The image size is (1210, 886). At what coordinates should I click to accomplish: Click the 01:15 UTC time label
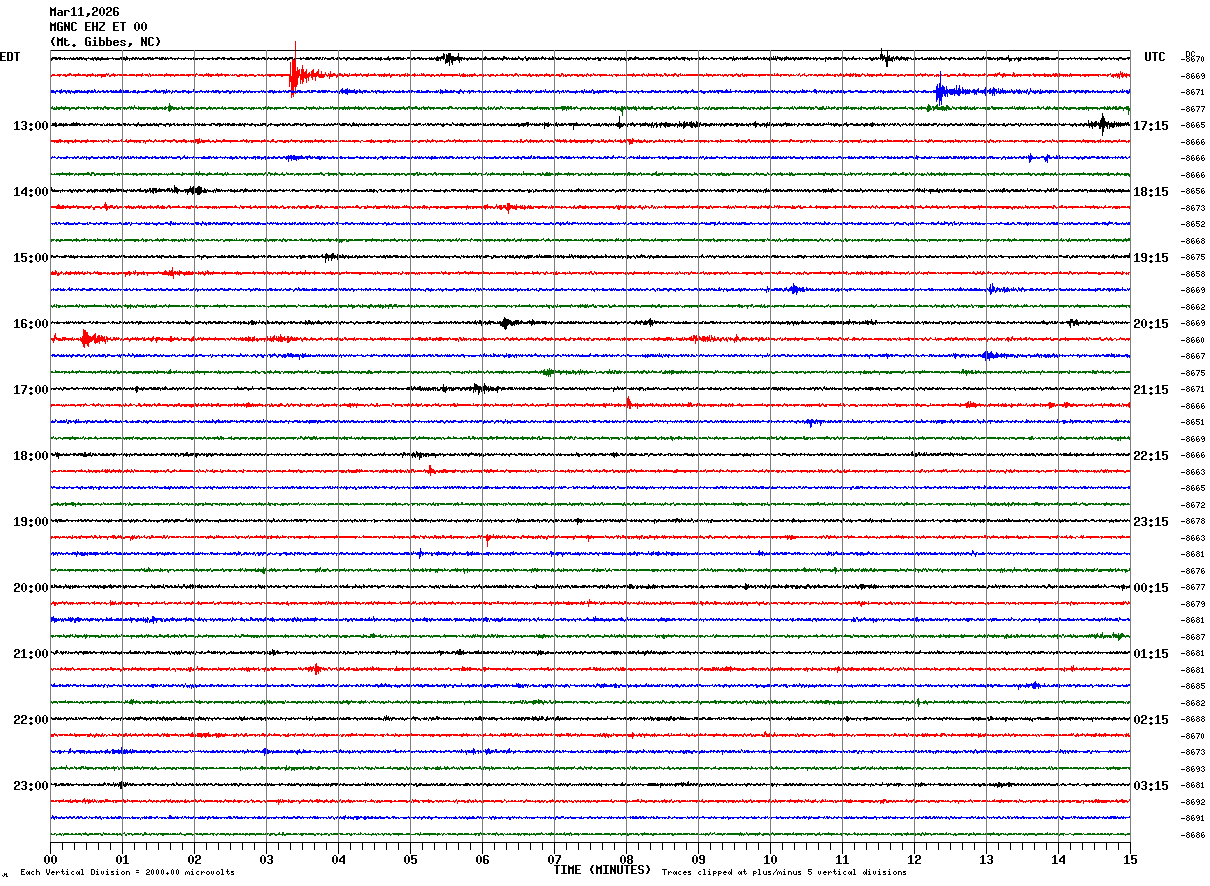point(1151,654)
